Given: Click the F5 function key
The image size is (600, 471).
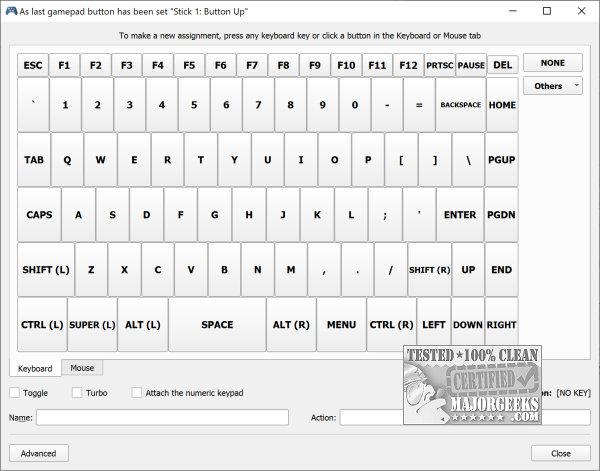Looking at the screenshot, I should (x=189, y=65).
